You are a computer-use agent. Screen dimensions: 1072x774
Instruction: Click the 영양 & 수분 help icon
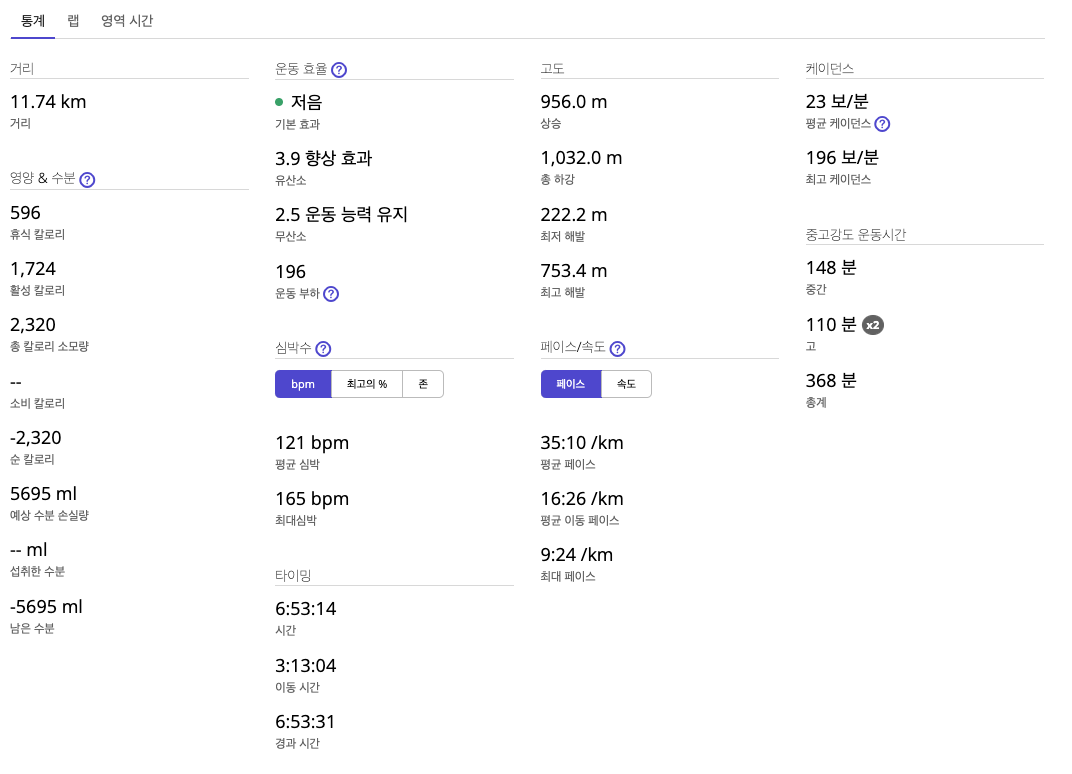pos(87,180)
